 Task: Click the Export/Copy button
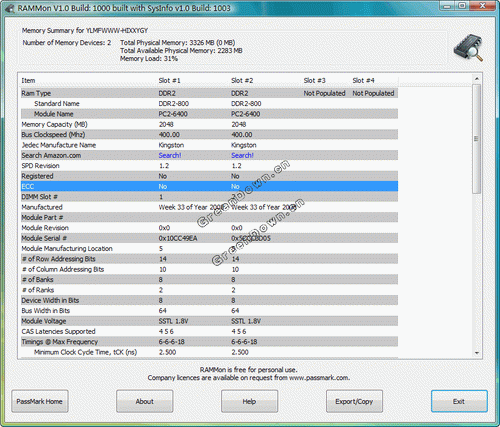(x=354, y=401)
